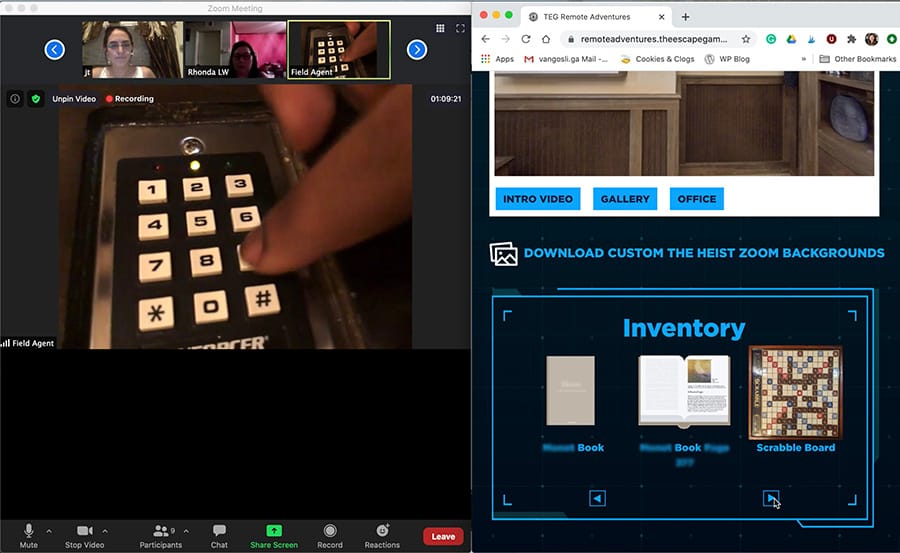The width and height of the screenshot is (900, 553).
Task: Leave the Zoom meeting
Action: (443, 536)
